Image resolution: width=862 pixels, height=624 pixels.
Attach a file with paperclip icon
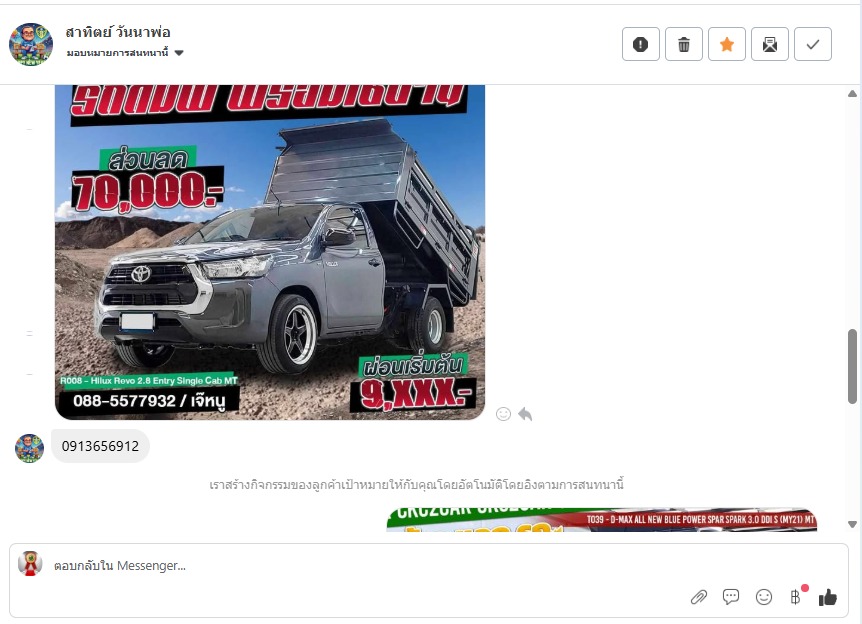coord(699,597)
